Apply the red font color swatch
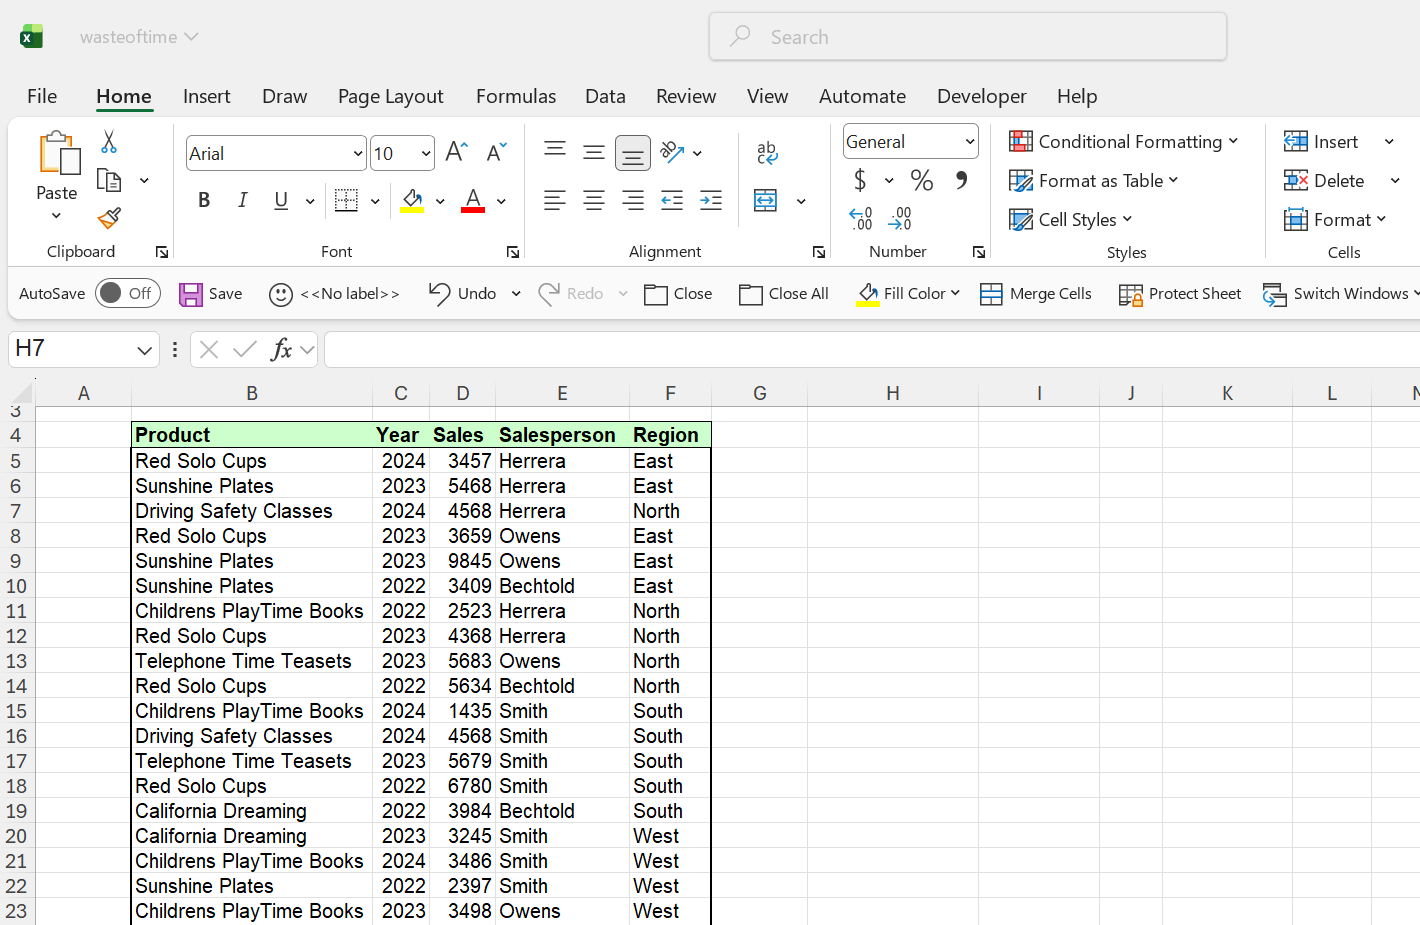The height and width of the screenshot is (925, 1420). 473,201
